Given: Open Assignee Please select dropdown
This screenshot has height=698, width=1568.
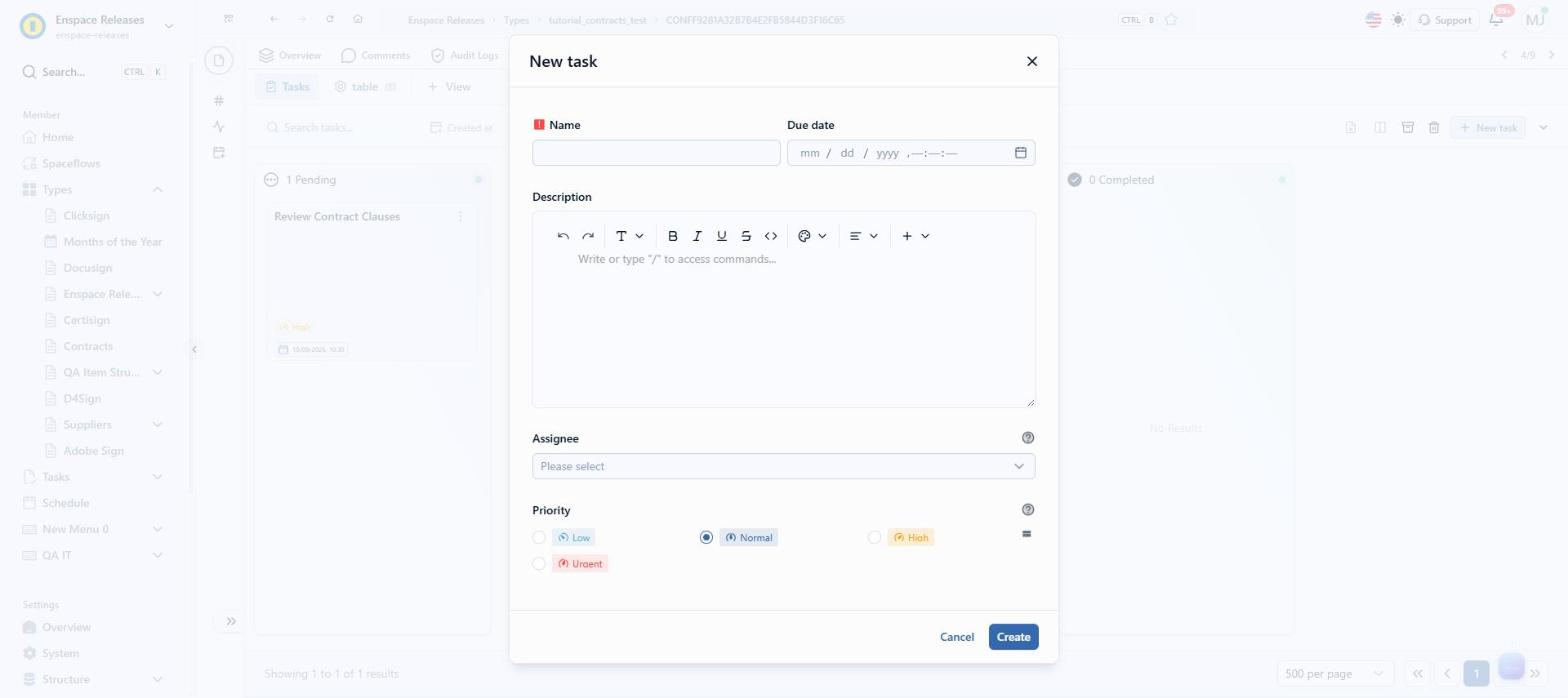Looking at the screenshot, I should [784, 466].
